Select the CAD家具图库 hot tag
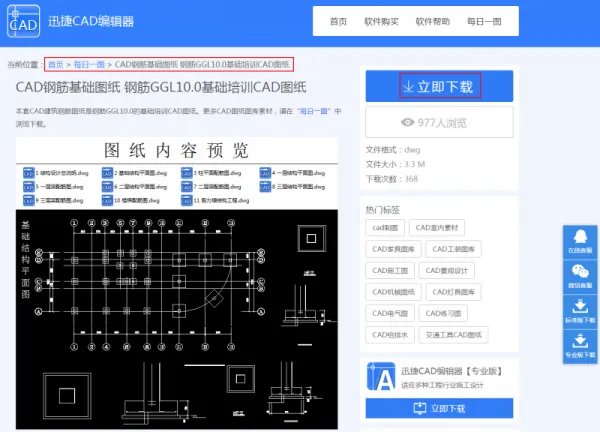Image resolution: width=600 pixels, height=432 pixels. [x=393, y=249]
